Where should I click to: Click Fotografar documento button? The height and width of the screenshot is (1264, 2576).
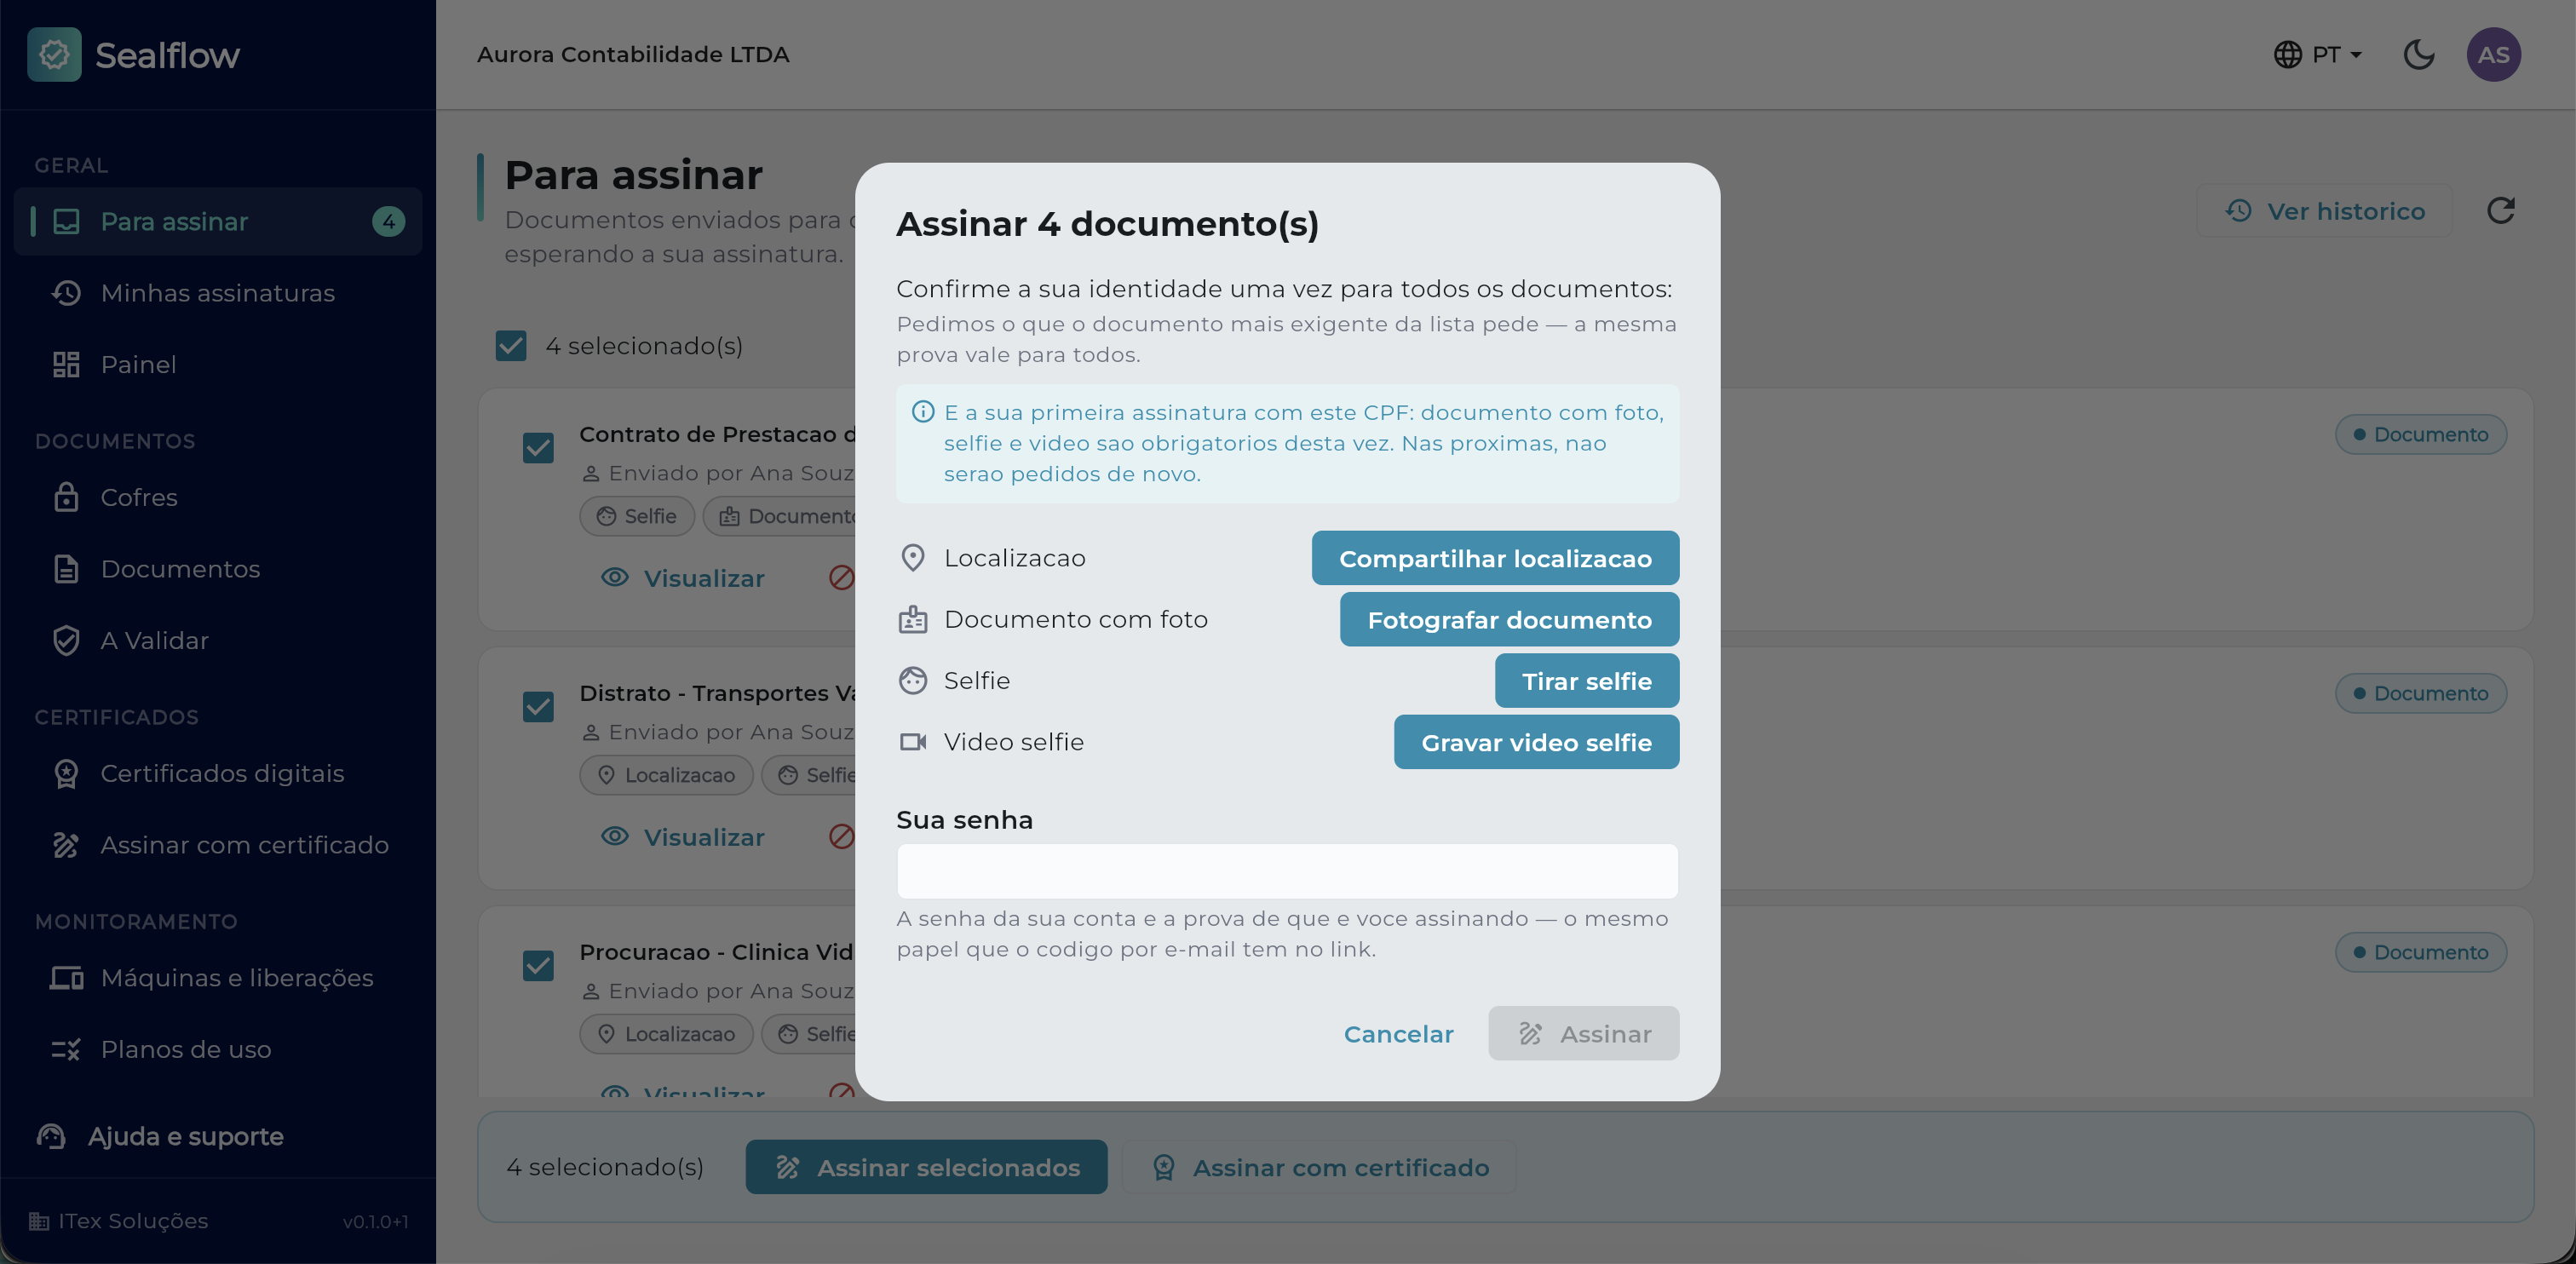1509,619
